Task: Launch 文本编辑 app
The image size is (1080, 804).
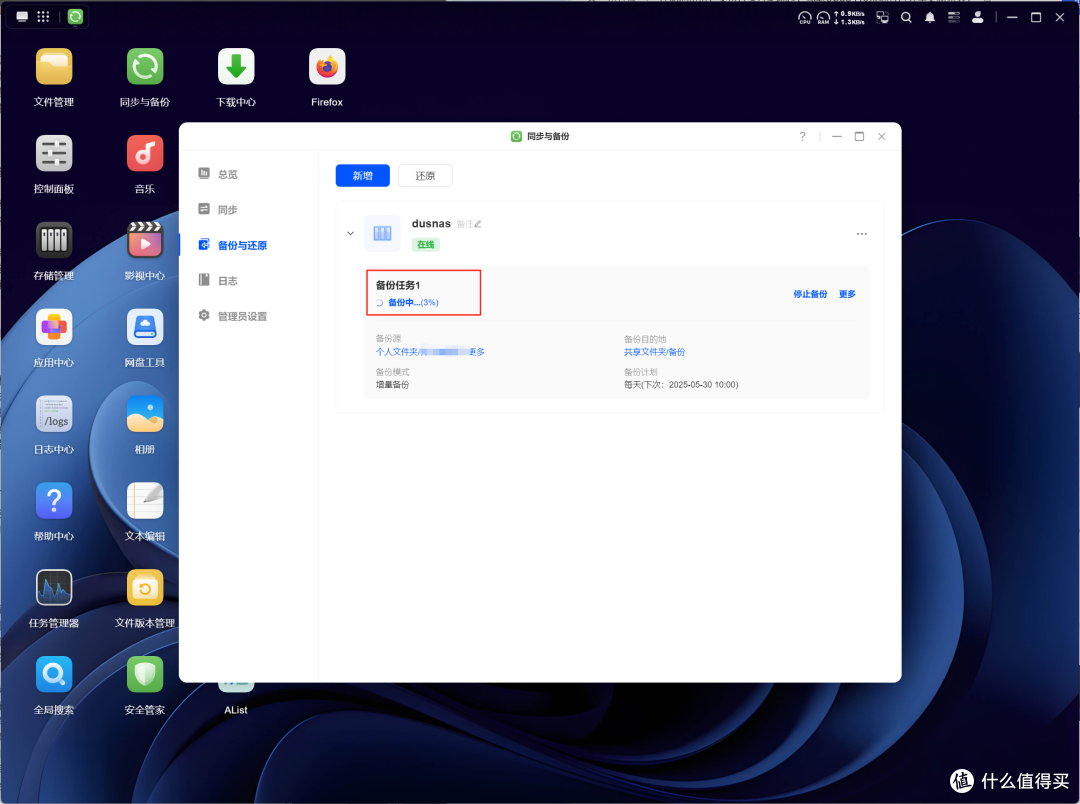Action: tap(145, 501)
